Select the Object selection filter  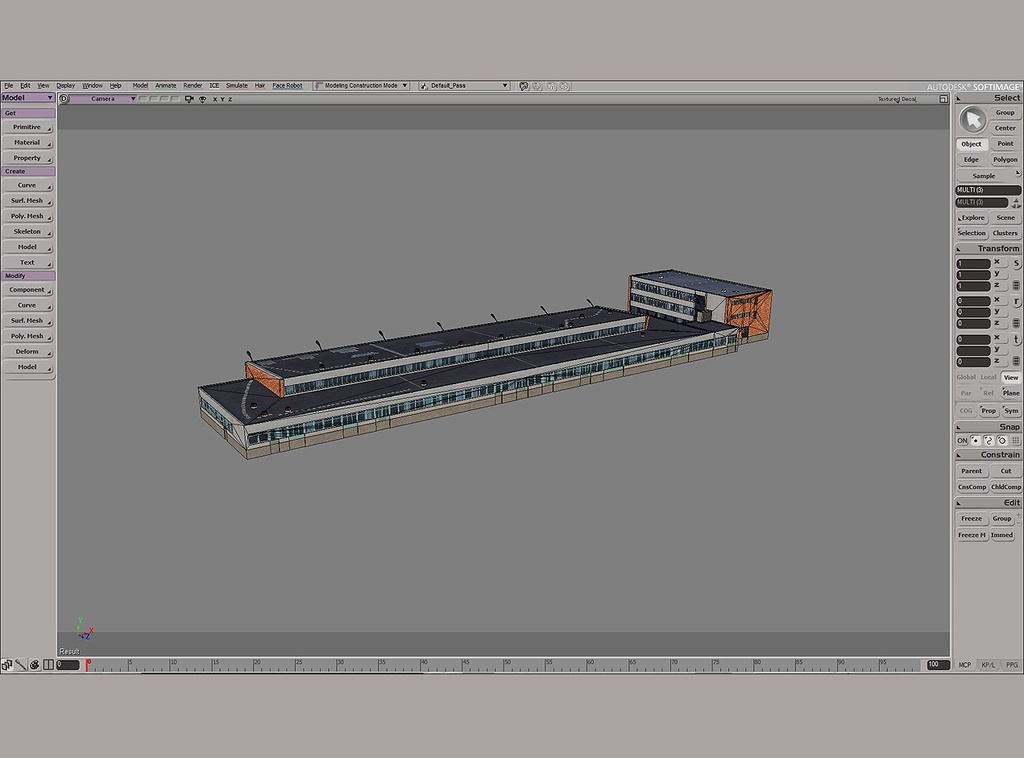970,144
